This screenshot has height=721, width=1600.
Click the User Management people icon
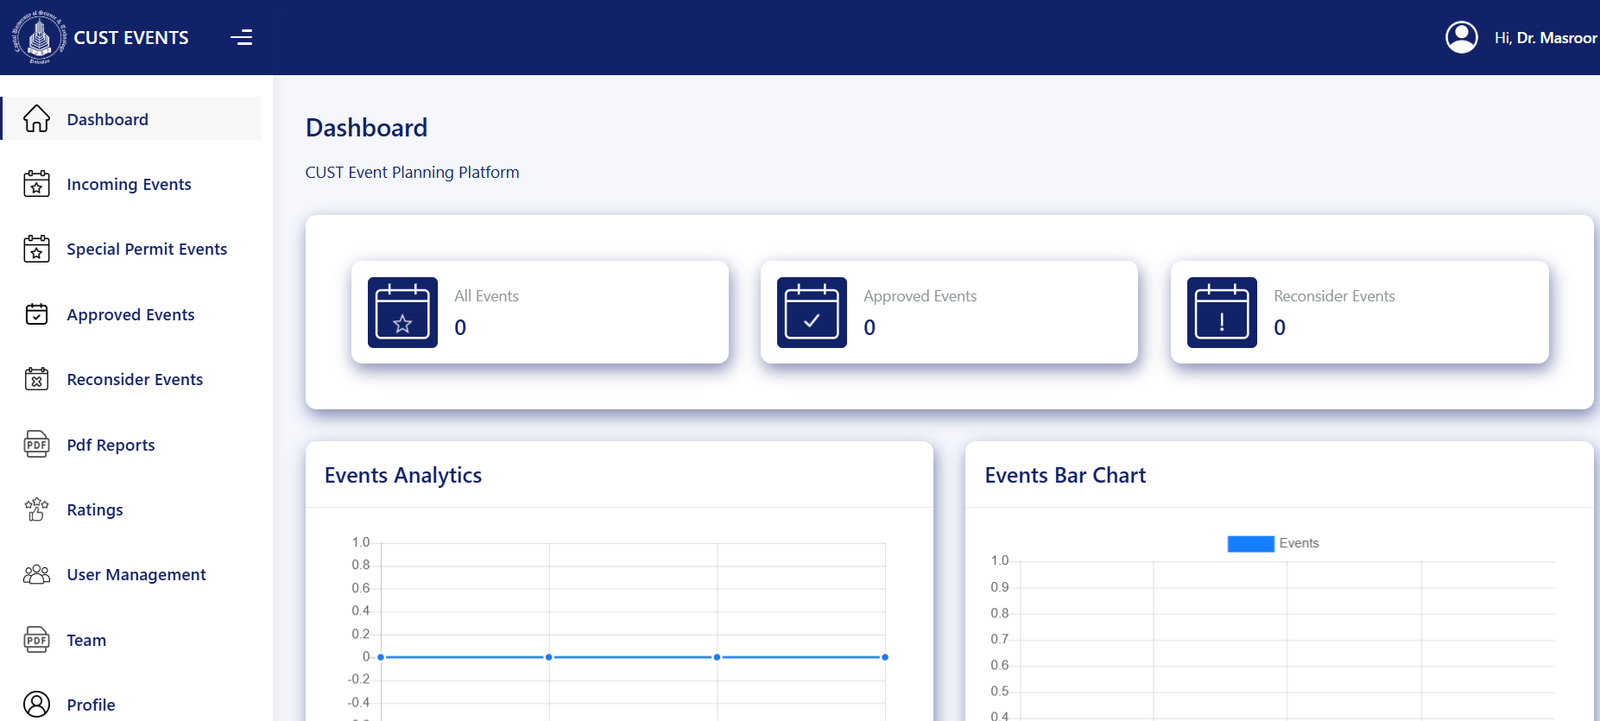(37, 575)
